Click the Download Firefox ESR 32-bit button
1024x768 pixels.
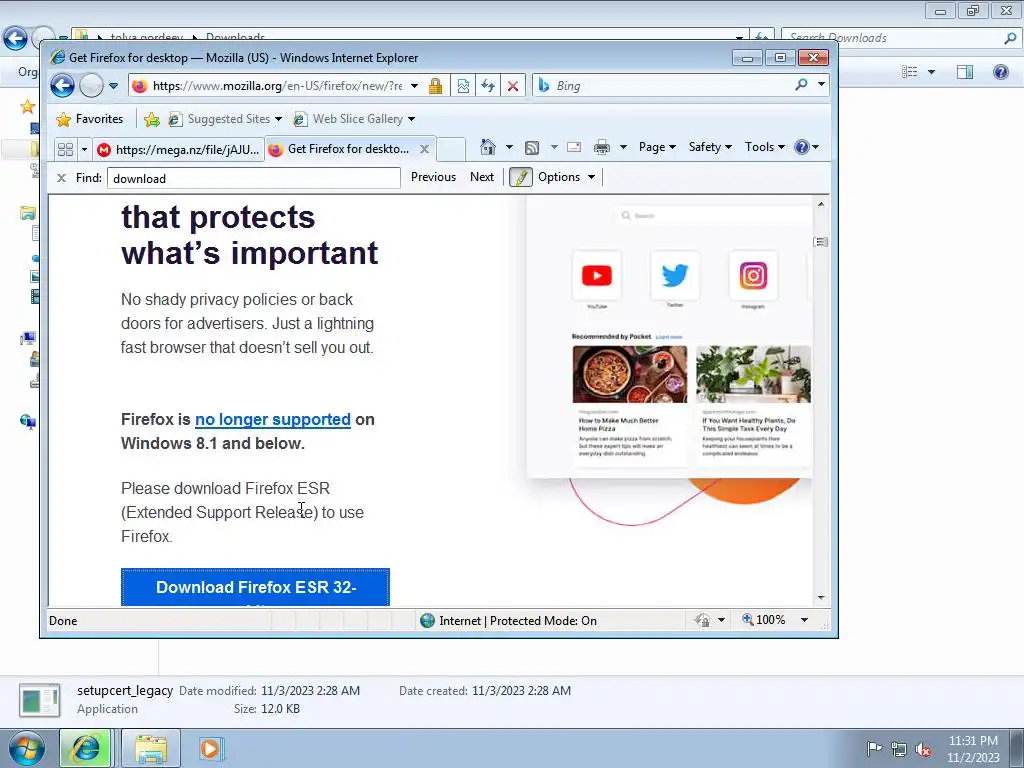[x=255, y=587]
